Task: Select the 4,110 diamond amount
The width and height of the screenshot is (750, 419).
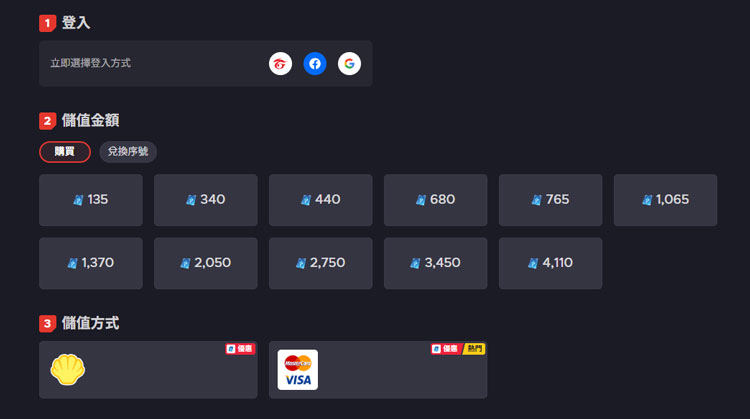Action: (x=550, y=263)
